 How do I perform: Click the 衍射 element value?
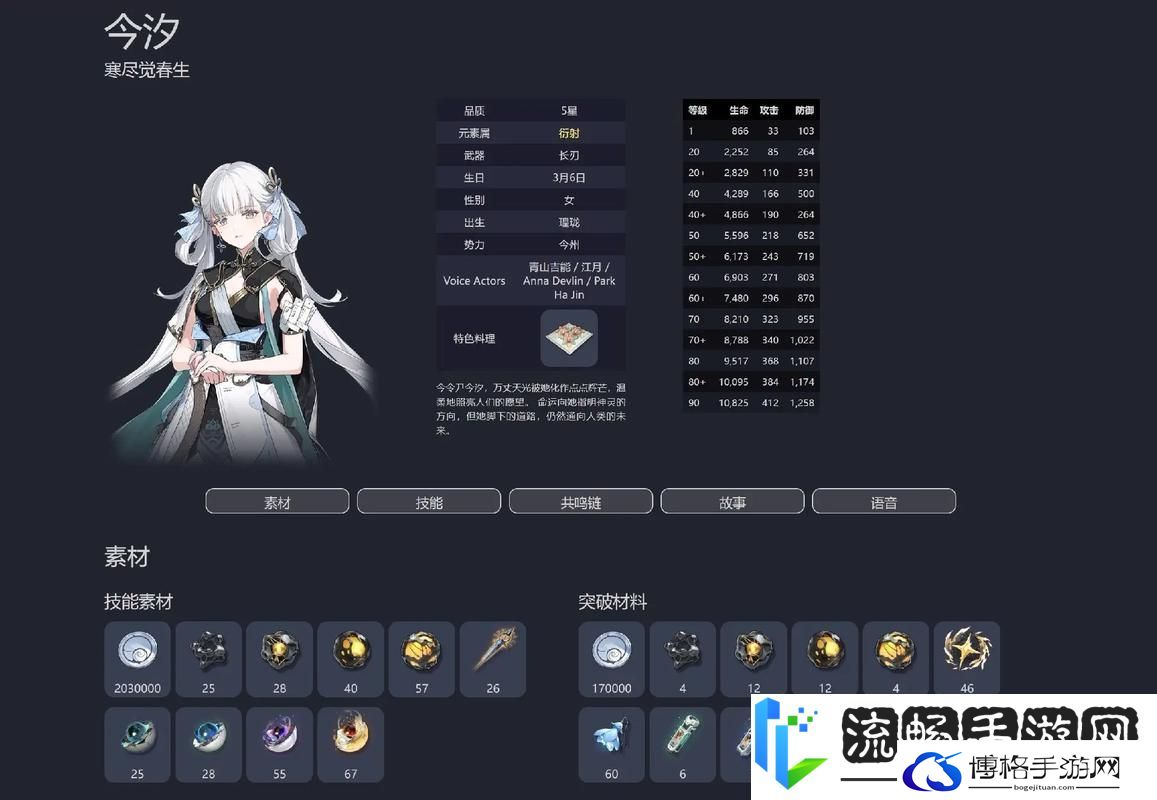click(x=569, y=133)
